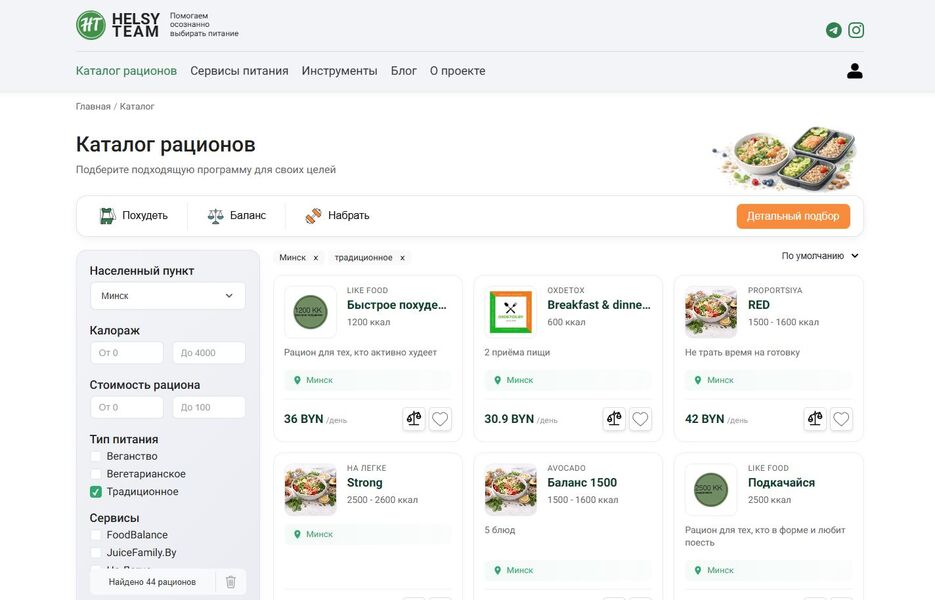Open the user account profile icon

point(854,71)
